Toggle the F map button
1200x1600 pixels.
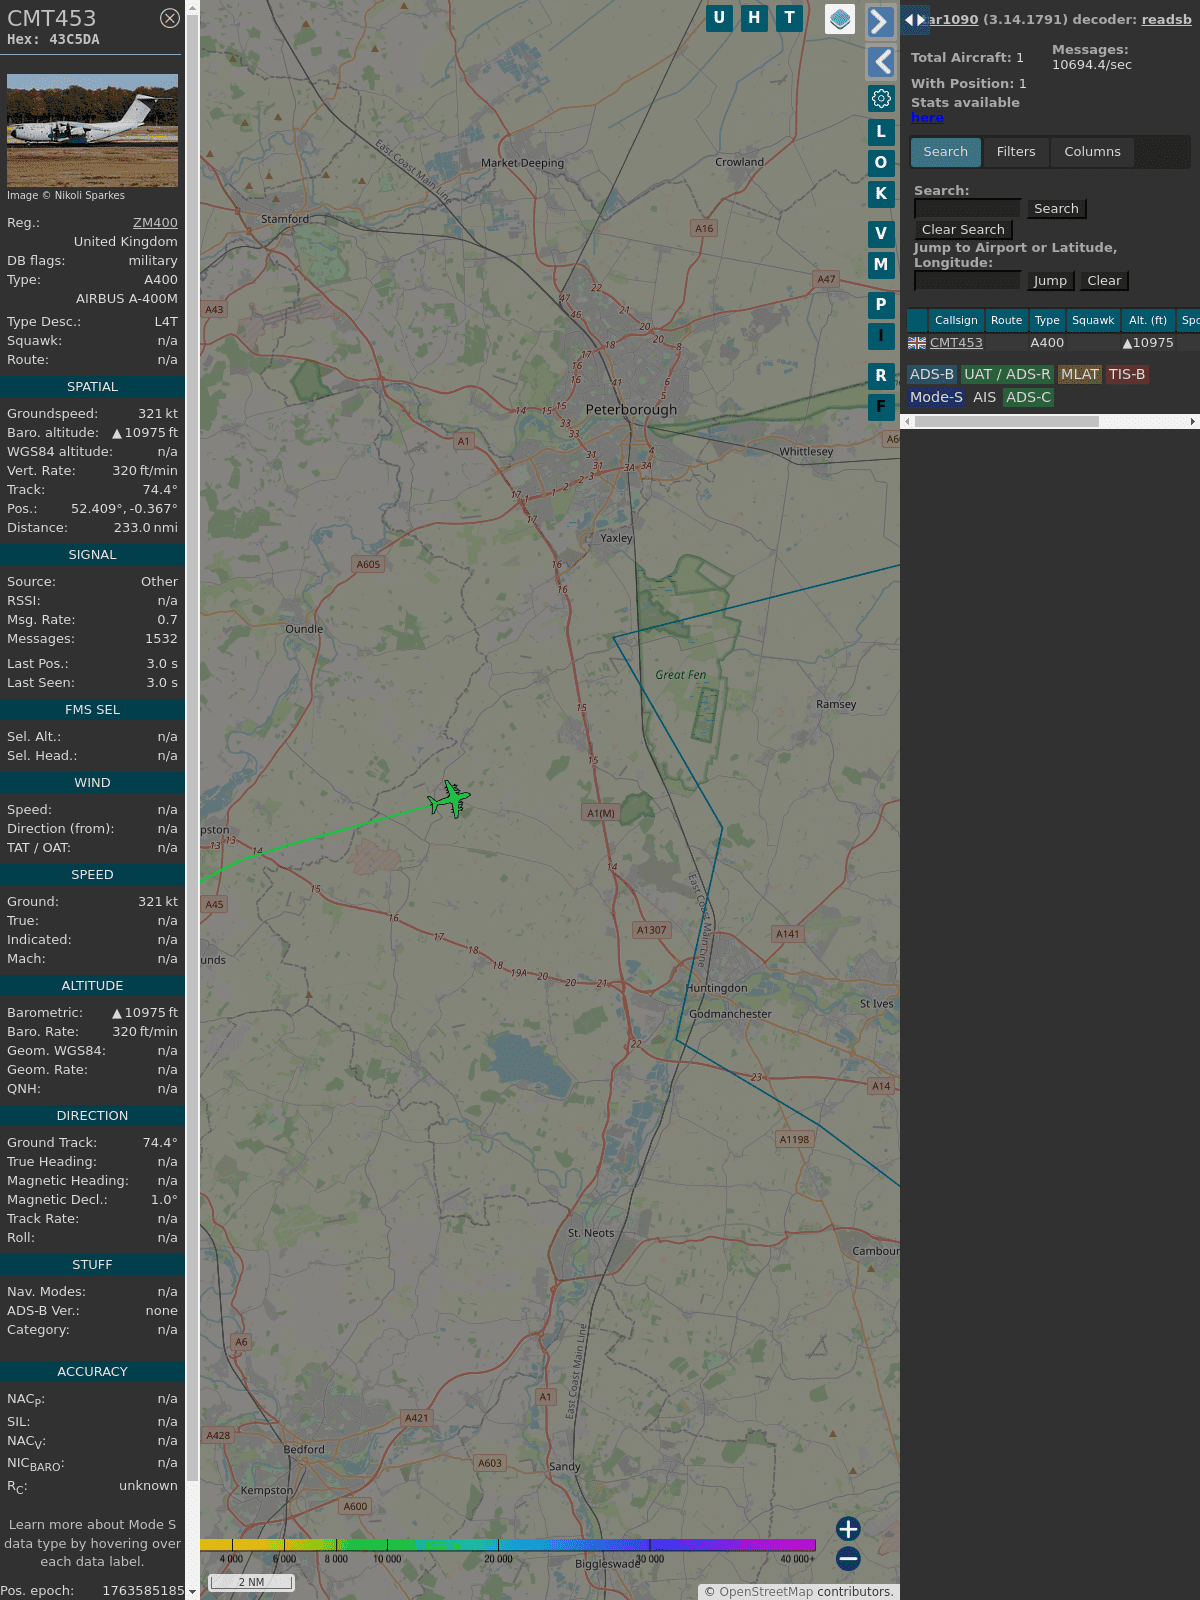pyautogui.click(x=881, y=406)
